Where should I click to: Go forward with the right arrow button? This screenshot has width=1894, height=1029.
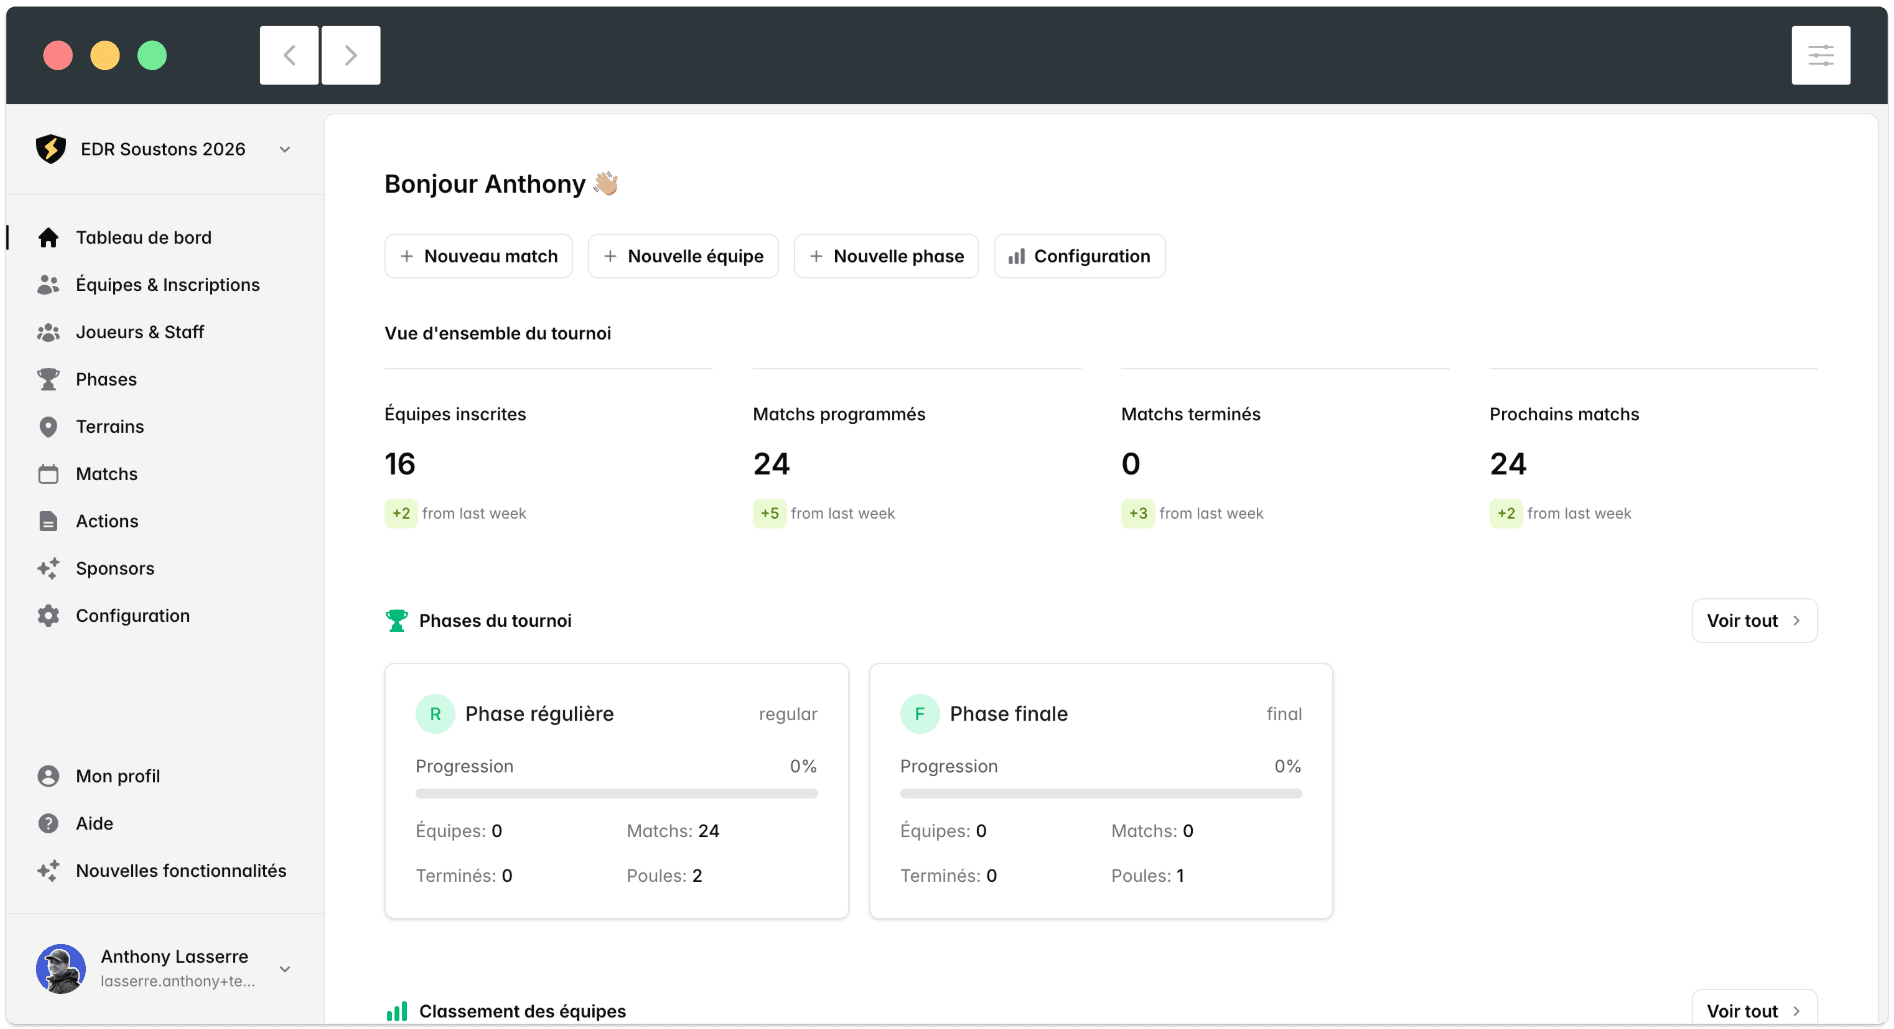click(x=351, y=55)
